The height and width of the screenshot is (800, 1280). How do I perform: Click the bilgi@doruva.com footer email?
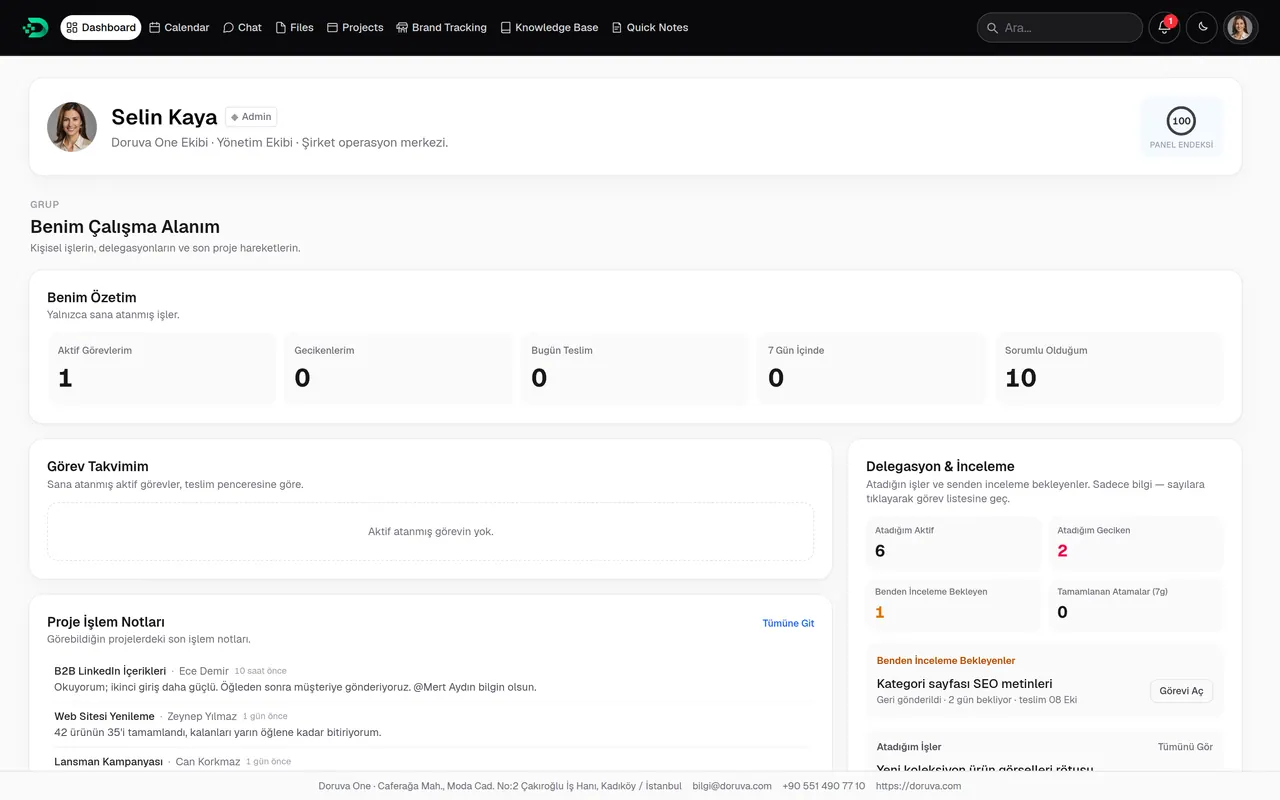click(x=732, y=786)
